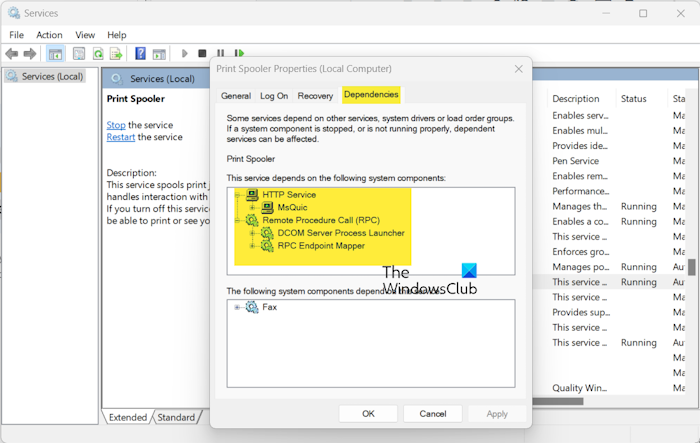
Task: Switch to Extended view tab
Action: 128,417
